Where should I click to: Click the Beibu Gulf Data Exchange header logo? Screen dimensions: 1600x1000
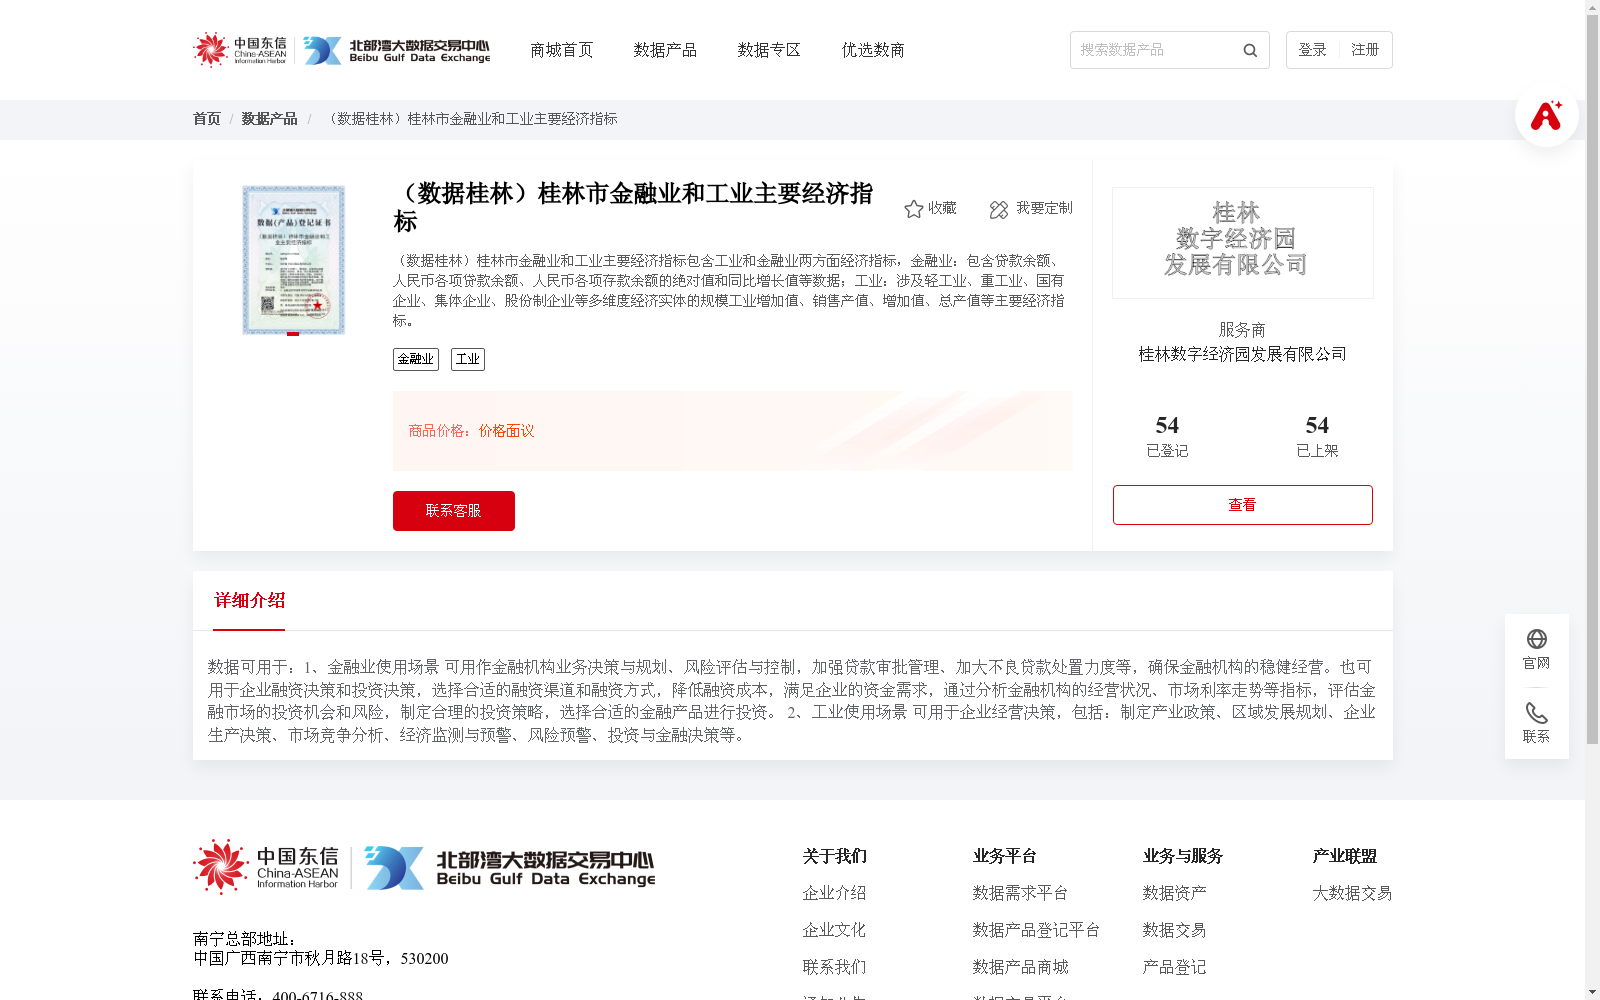pyautogui.click(x=397, y=50)
